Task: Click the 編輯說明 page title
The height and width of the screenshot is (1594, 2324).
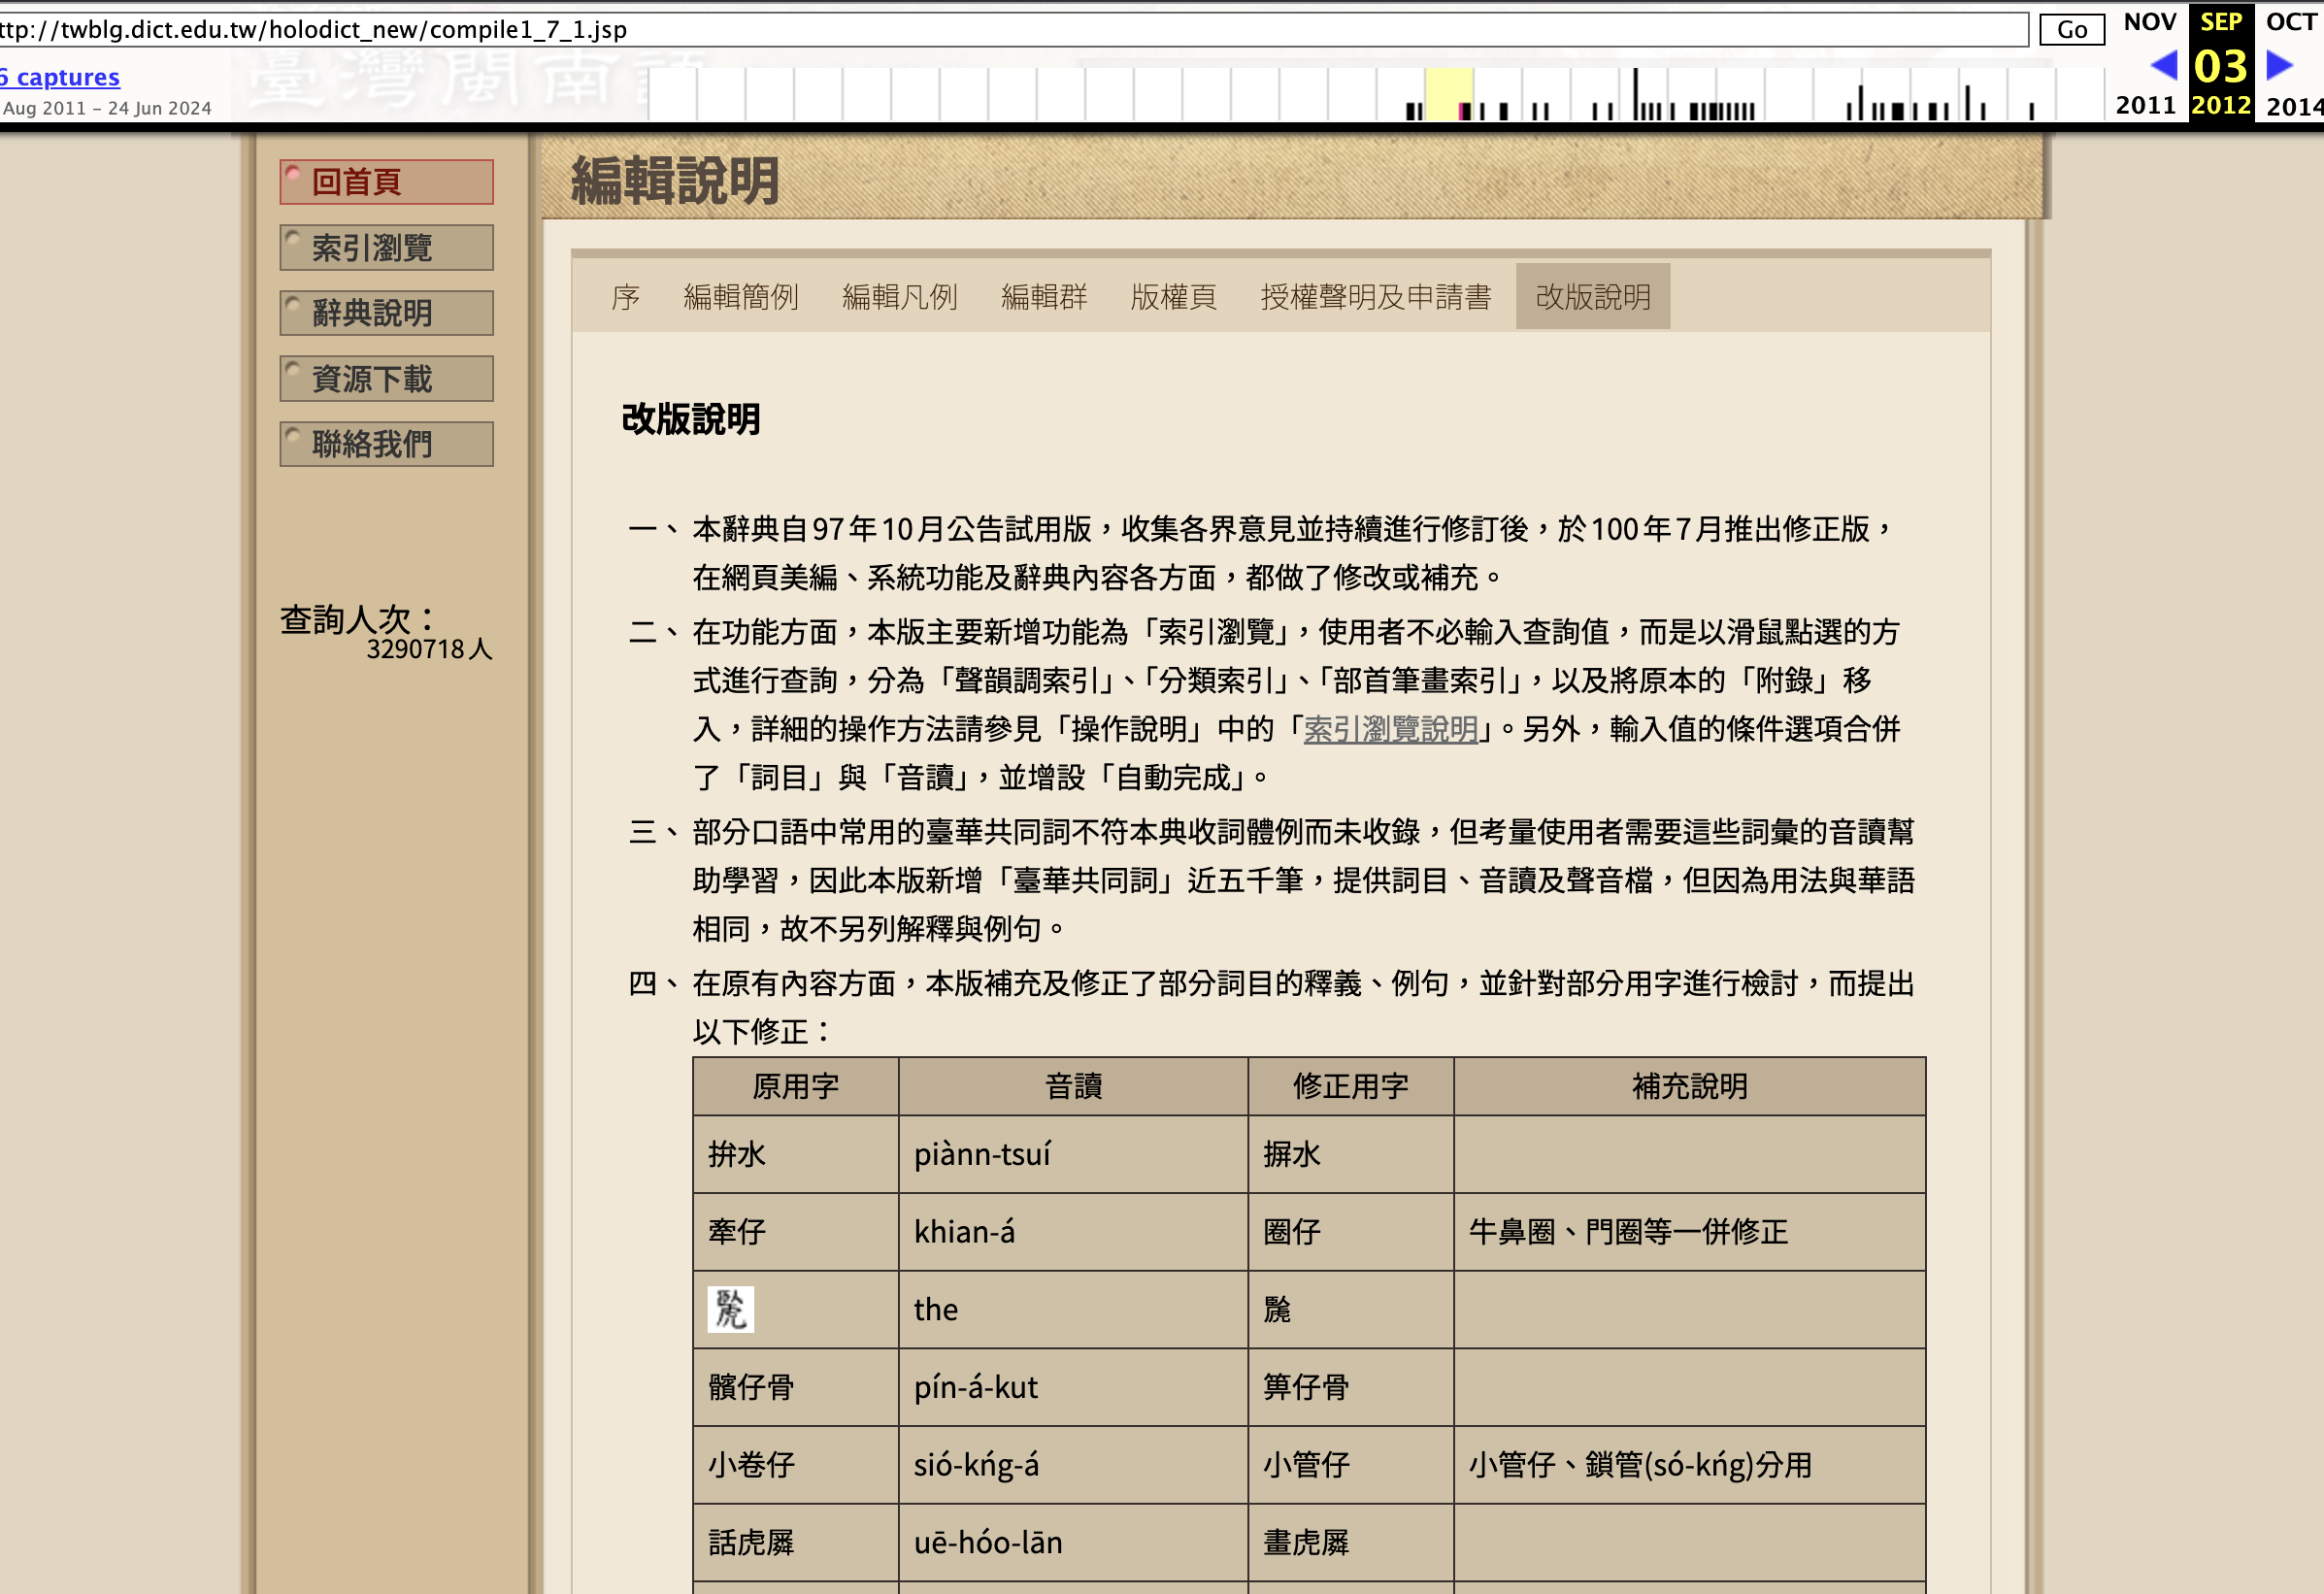Action: 675,181
